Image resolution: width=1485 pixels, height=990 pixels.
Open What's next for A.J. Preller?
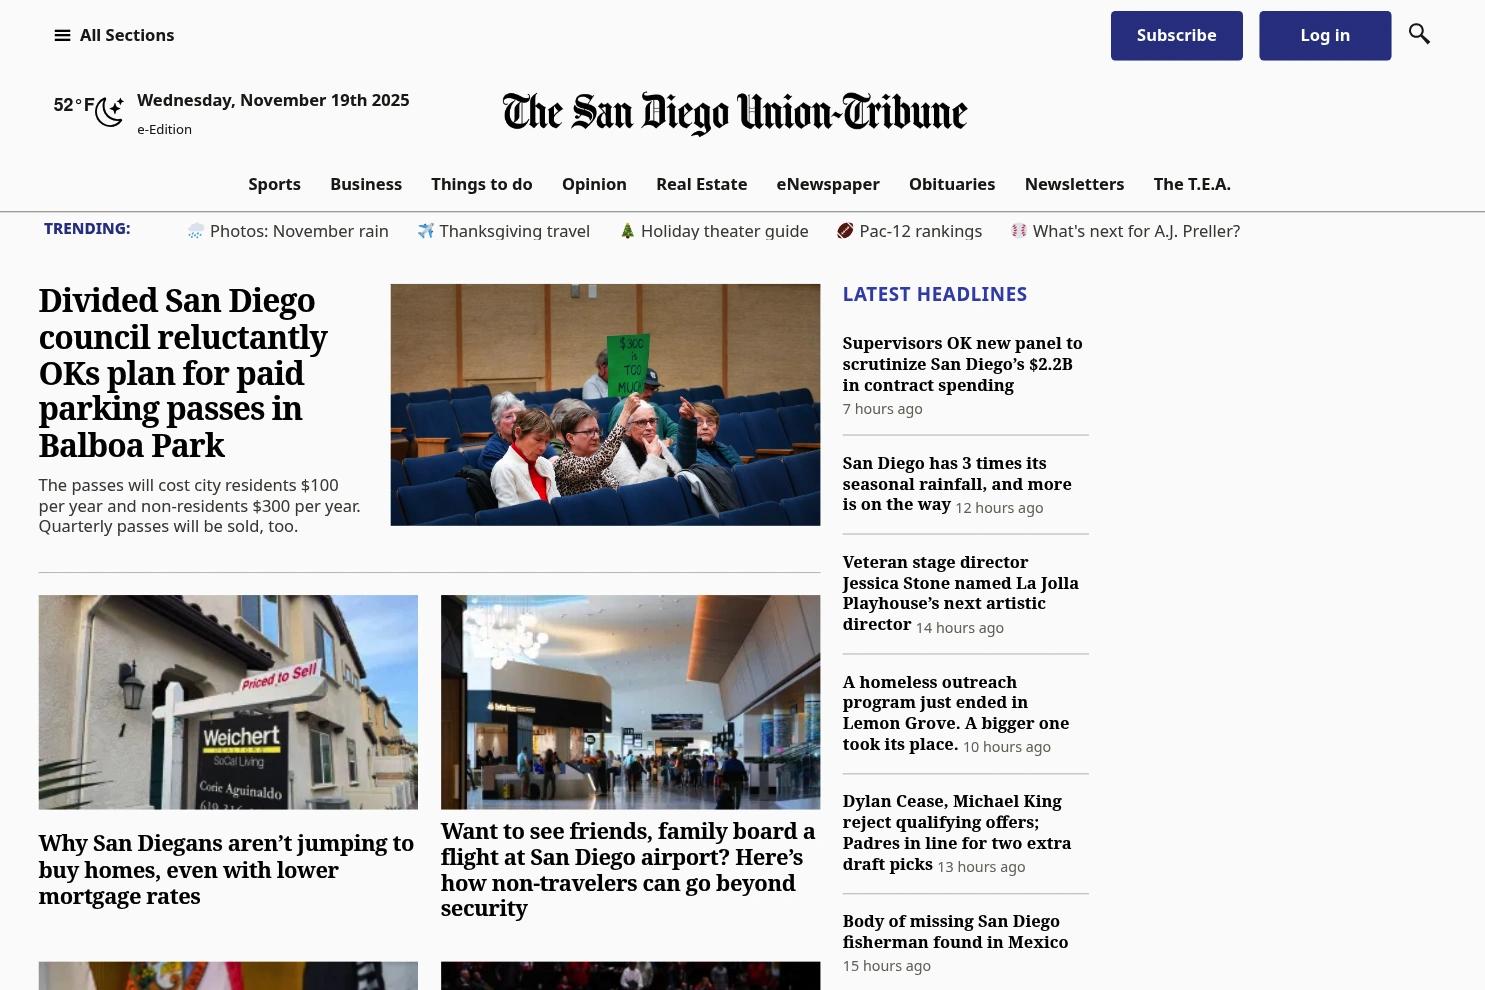[1136, 231]
